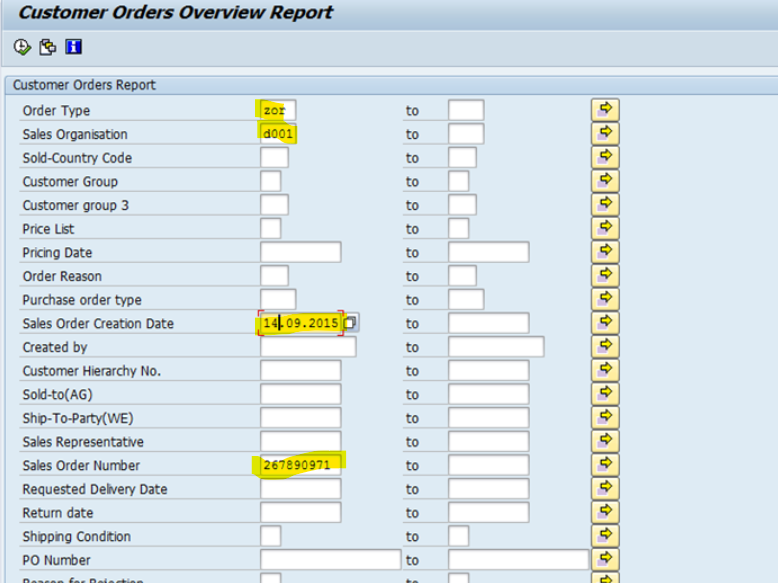
Task: Click the Get Variant toolbar icon
Action: tap(47, 47)
